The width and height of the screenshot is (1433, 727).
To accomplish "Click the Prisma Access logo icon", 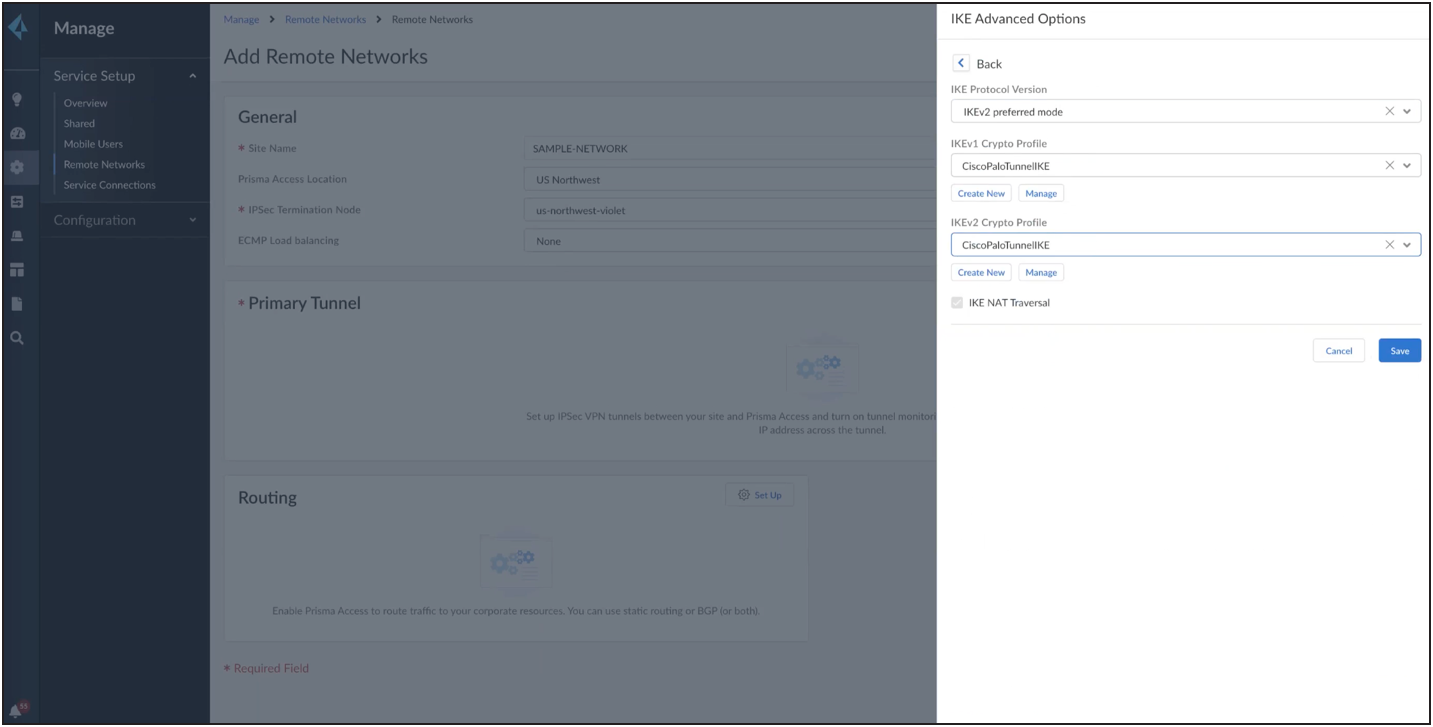I will [x=19, y=27].
